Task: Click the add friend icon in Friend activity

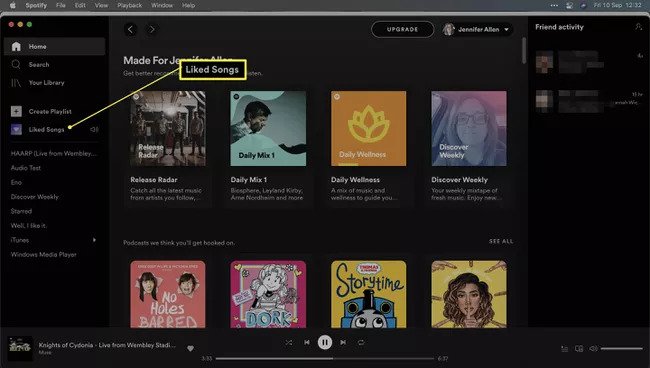Action: (x=638, y=27)
